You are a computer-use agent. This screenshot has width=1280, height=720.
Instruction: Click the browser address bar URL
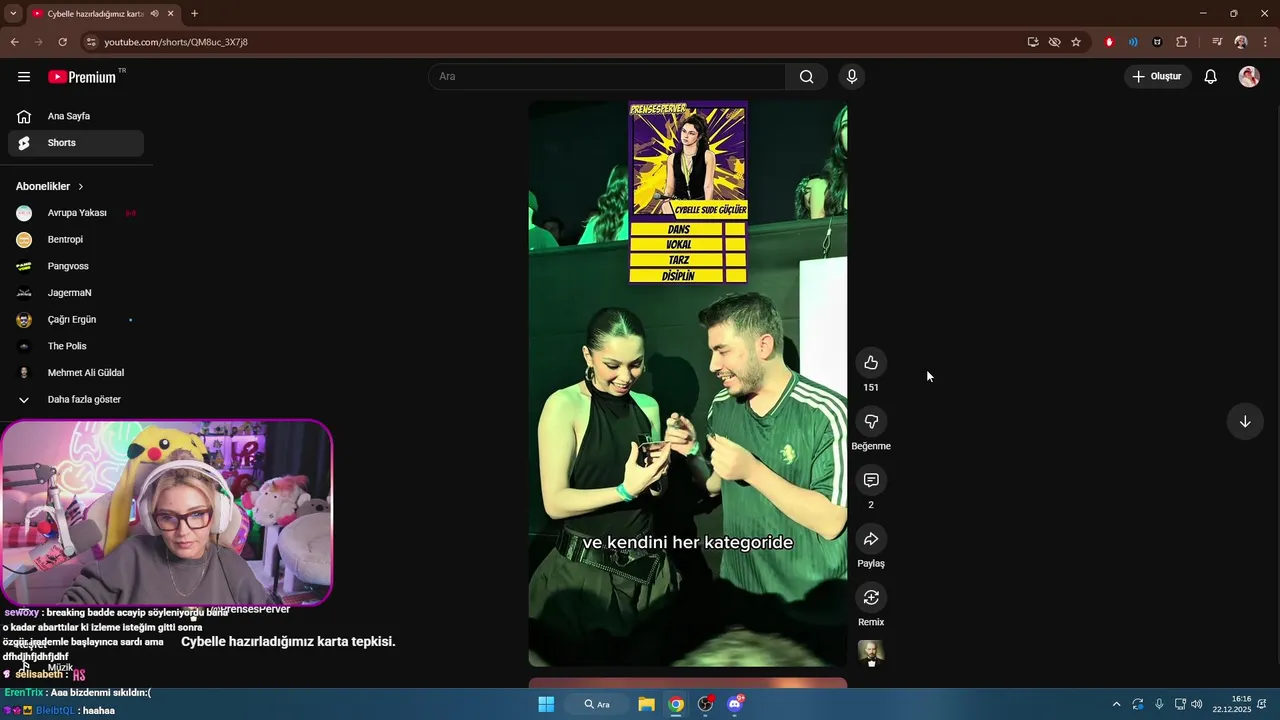176,42
